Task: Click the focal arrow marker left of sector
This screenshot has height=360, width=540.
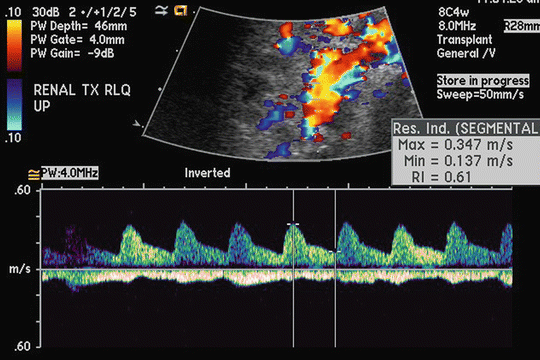Action: tap(137, 124)
